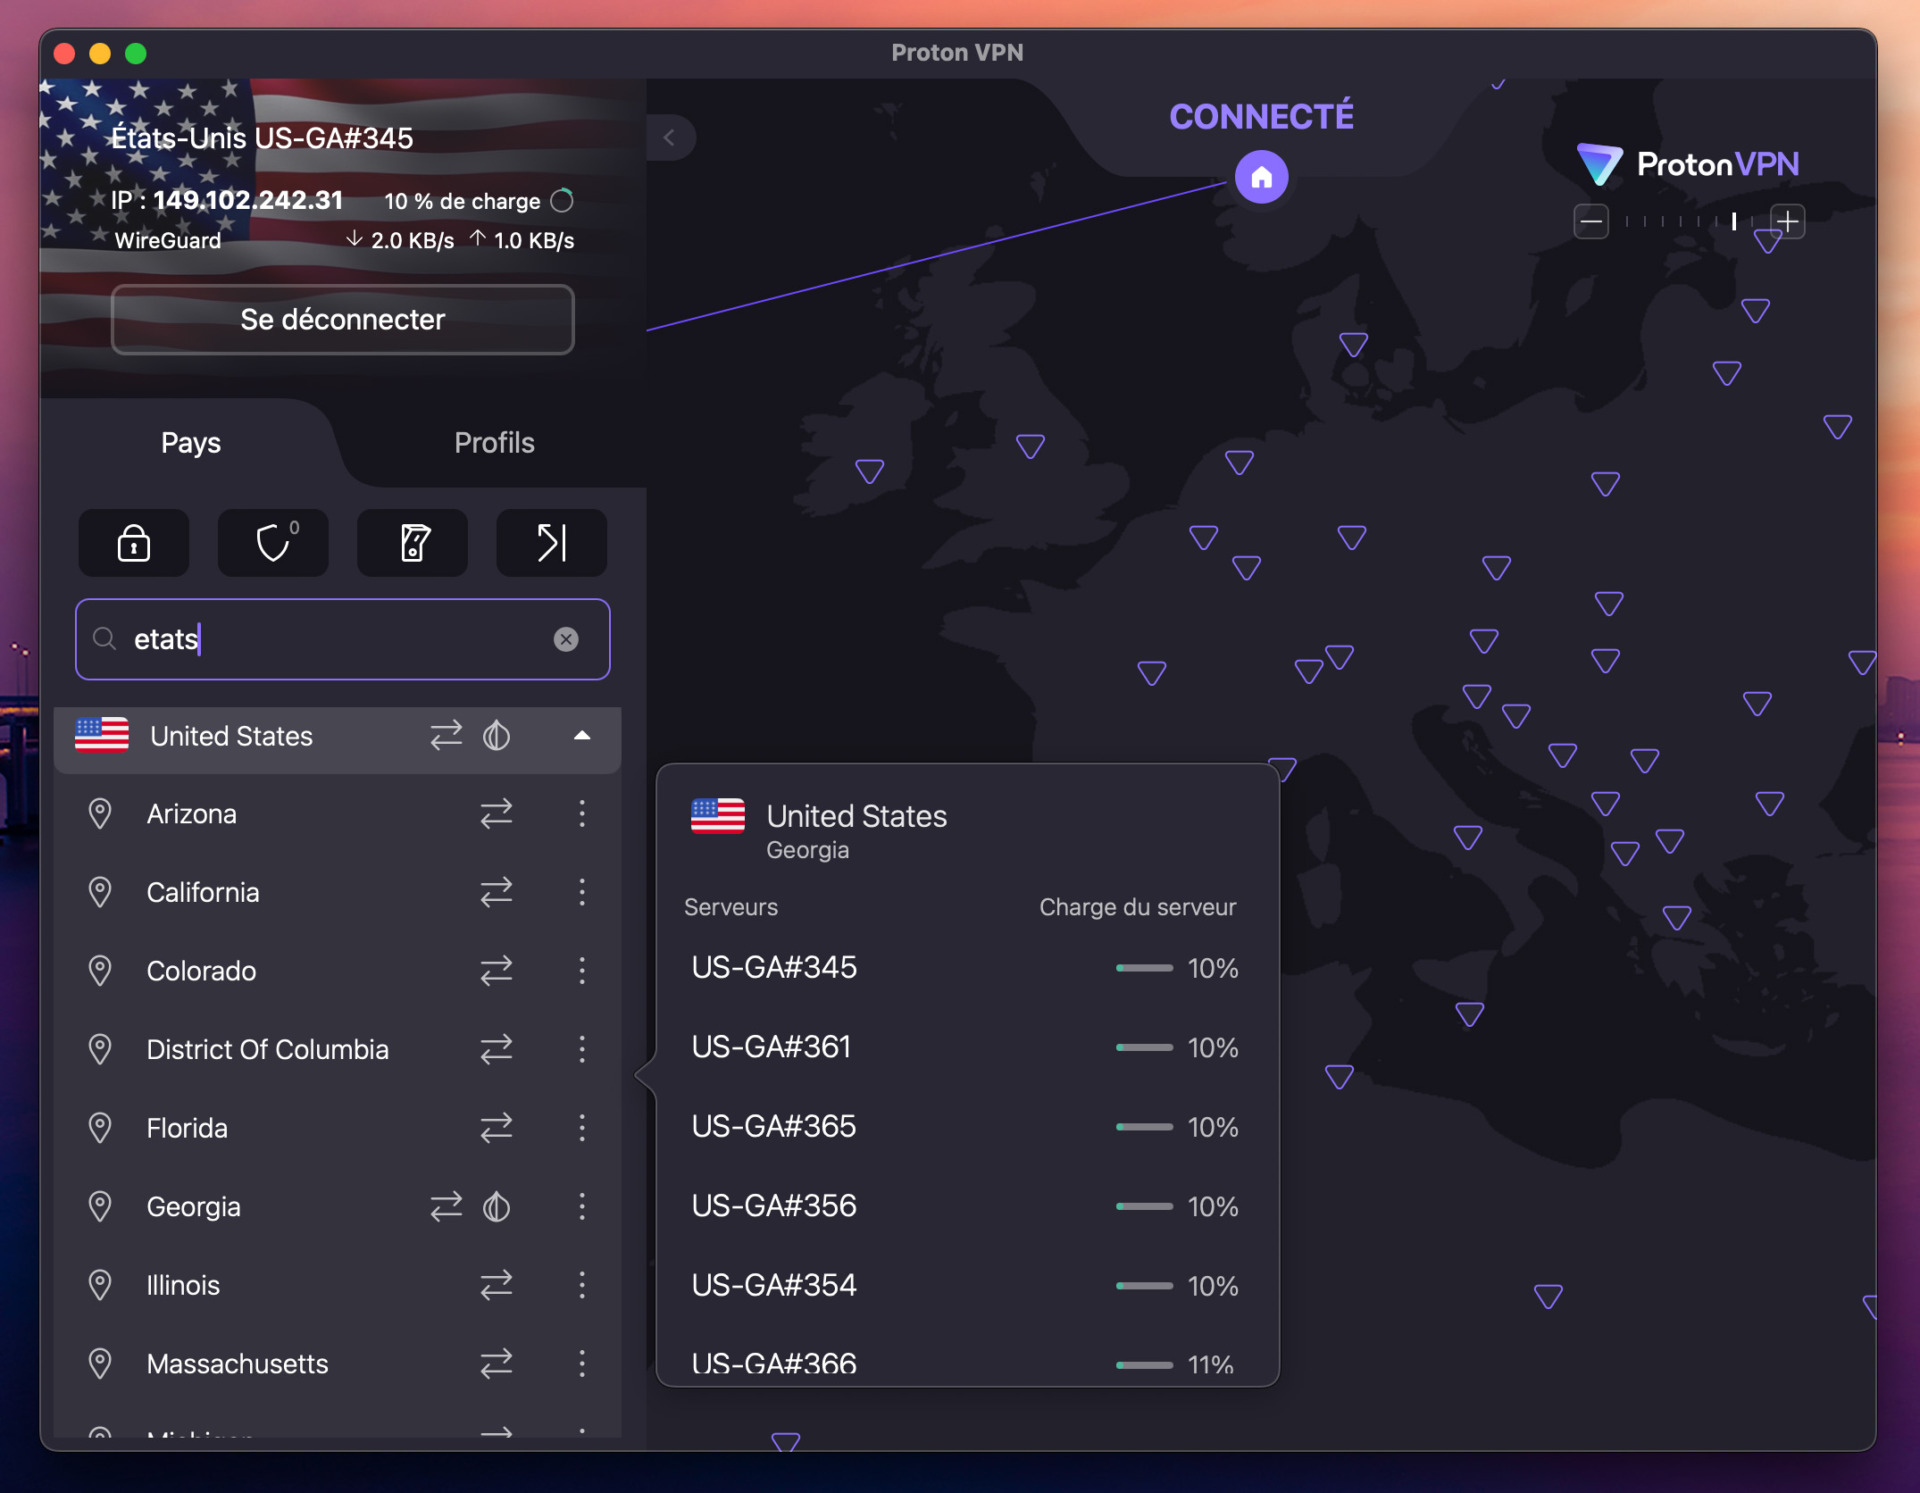1920x1493 pixels.
Task: Open three-dot menu for California
Action: [582, 892]
